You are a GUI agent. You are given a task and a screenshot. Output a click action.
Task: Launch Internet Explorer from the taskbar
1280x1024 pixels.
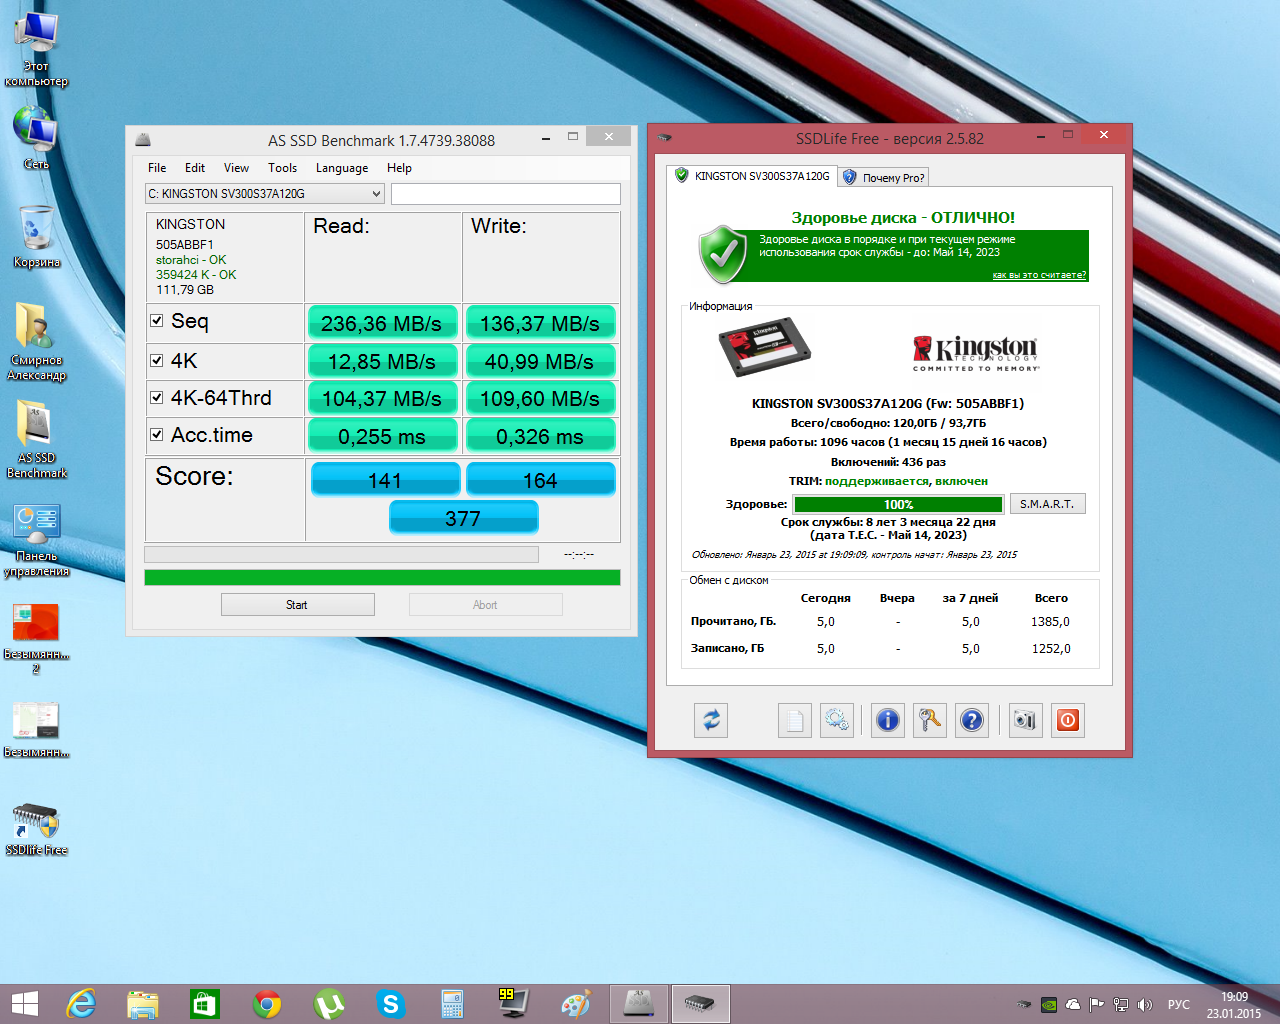81,1003
